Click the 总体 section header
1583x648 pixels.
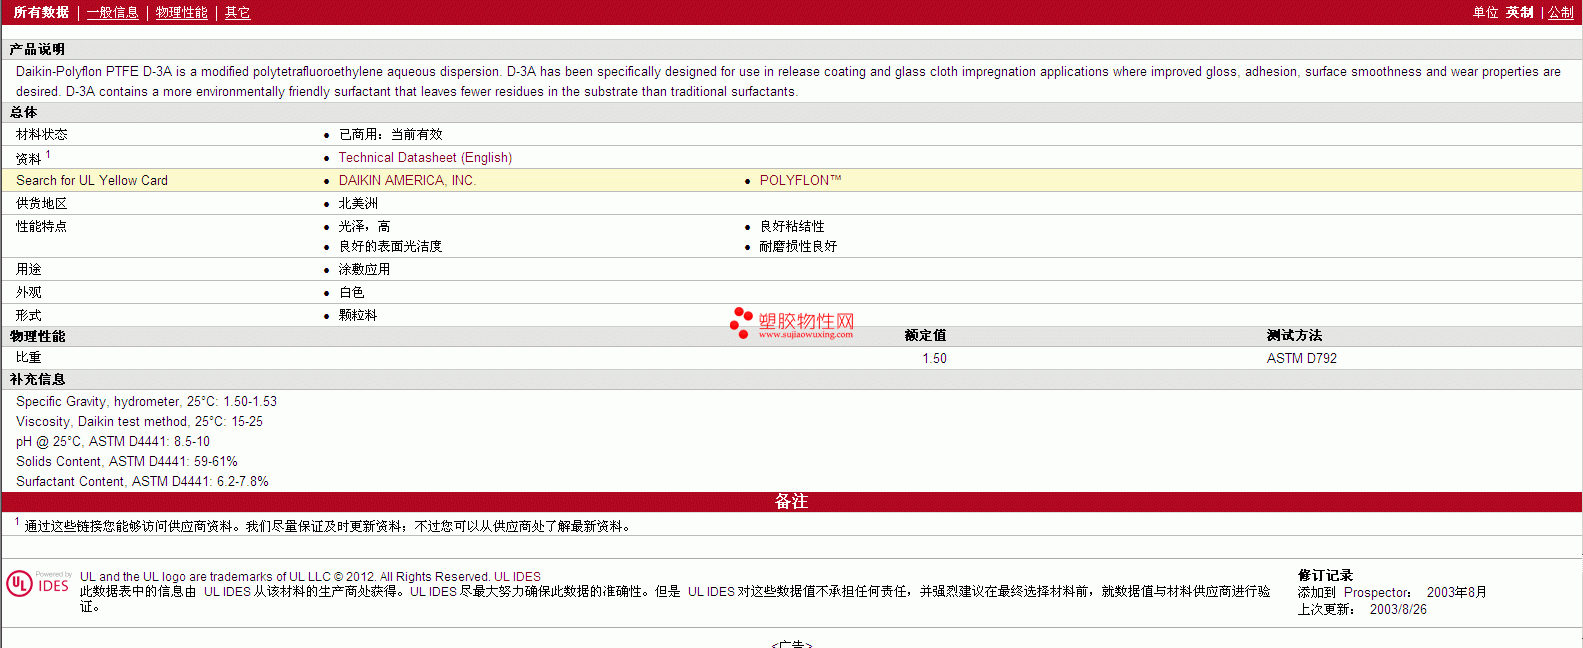click(x=24, y=113)
